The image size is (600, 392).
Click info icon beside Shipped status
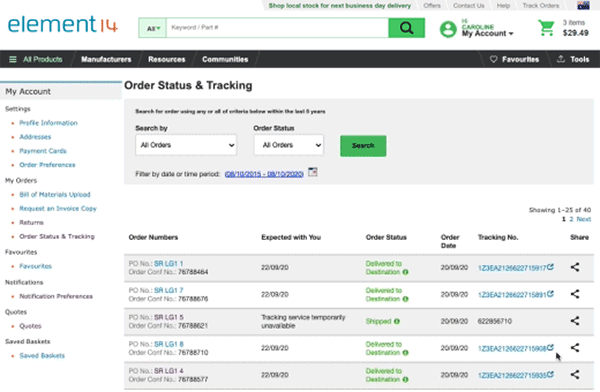397,322
